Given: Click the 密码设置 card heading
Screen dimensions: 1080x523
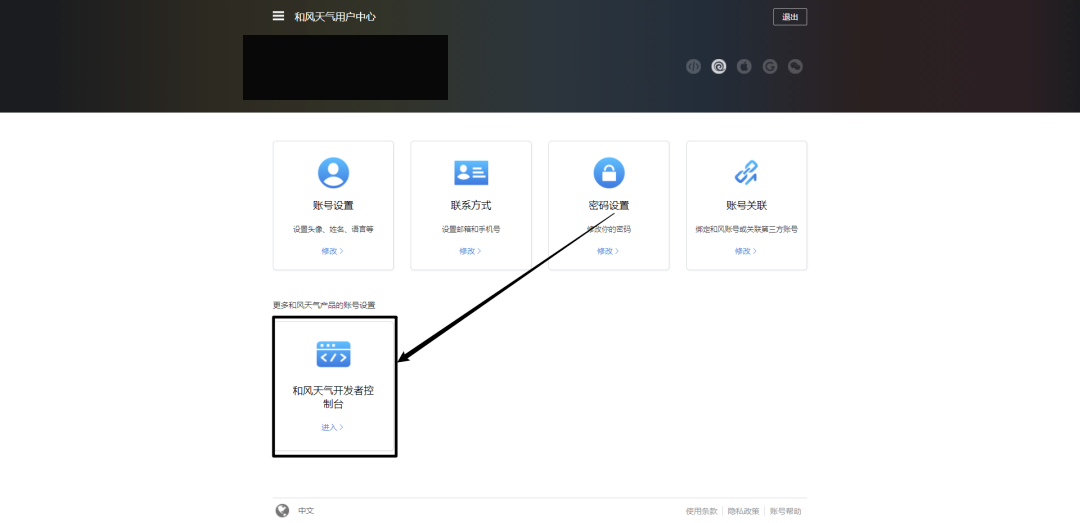Looking at the screenshot, I should 609,205.
